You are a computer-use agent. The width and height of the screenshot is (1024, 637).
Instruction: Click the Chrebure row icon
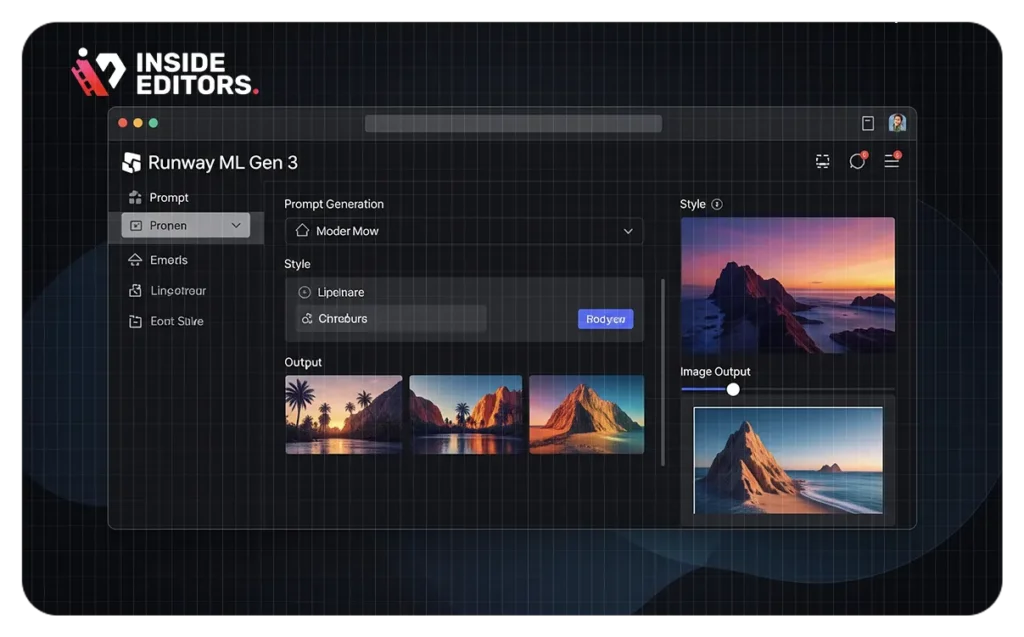tap(307, 319)
